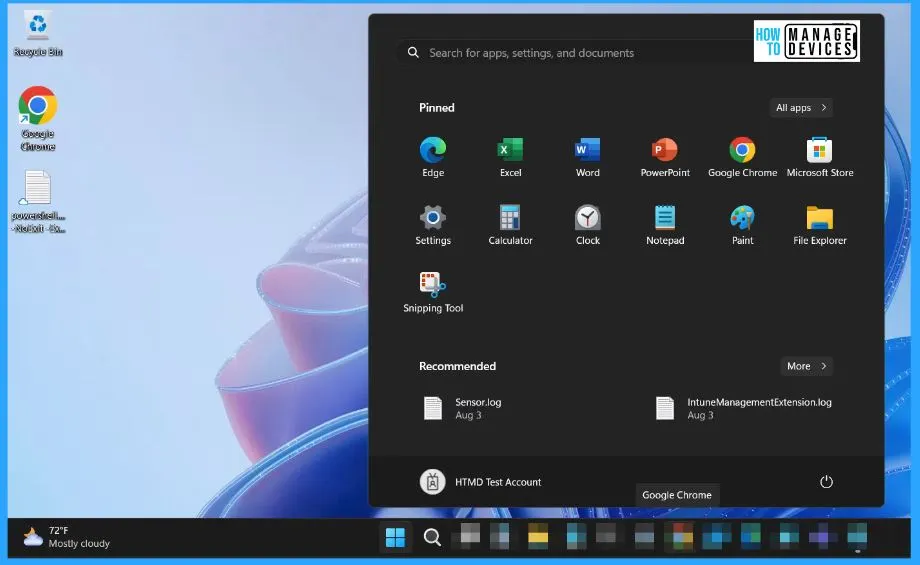Open Edge from pinned apps

tap(433, 157)
